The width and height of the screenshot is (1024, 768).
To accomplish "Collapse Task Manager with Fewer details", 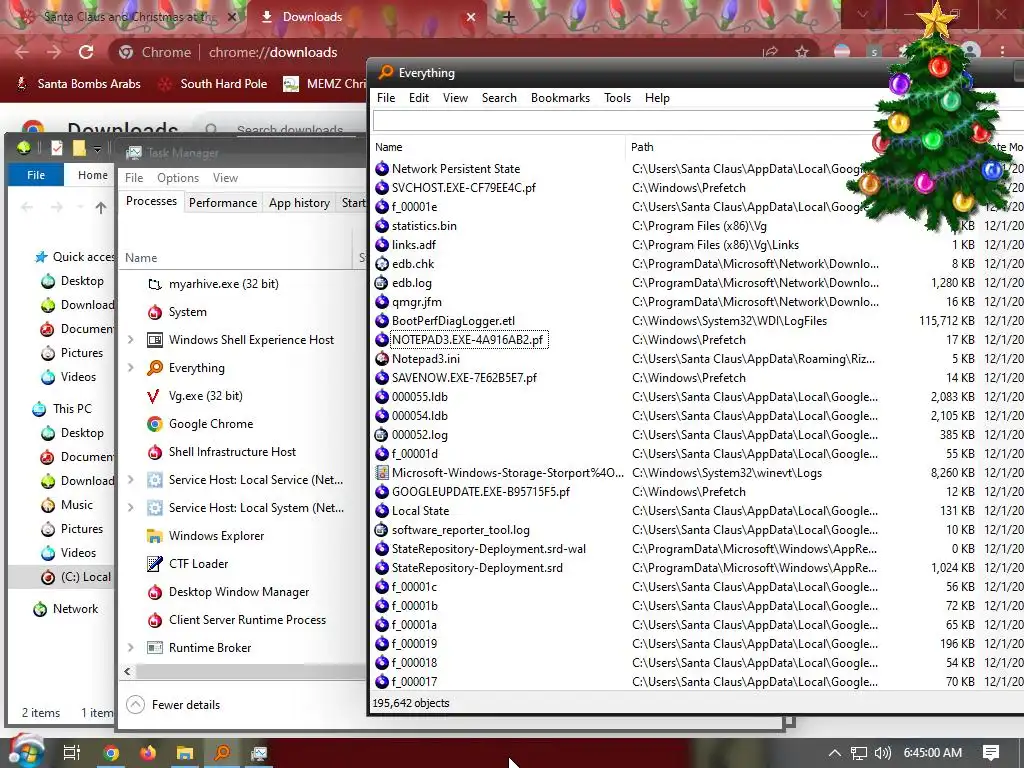I will [174, 705].
